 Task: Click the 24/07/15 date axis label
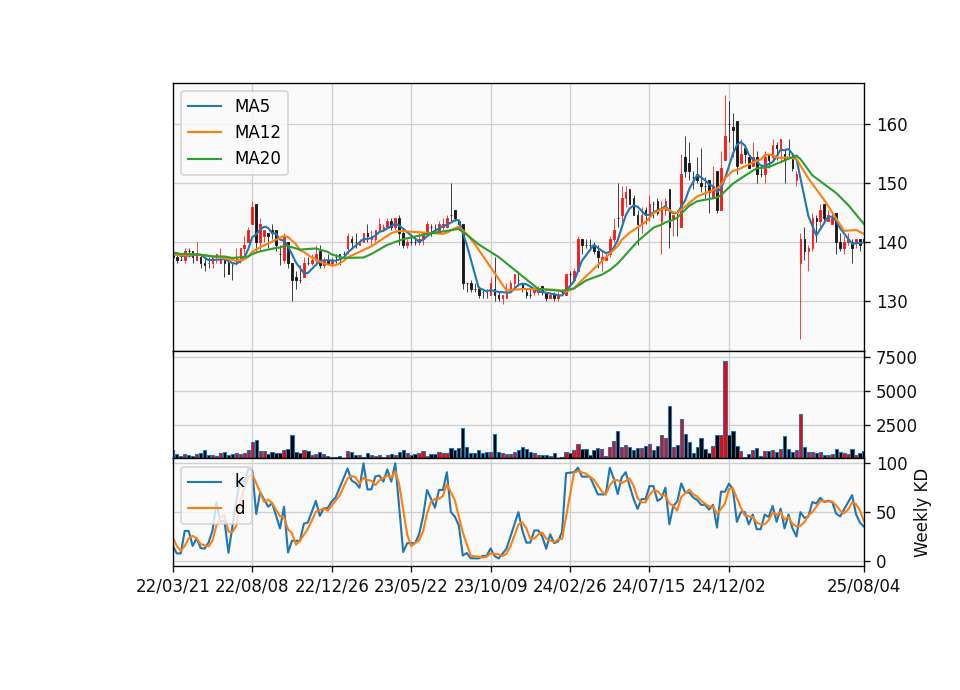click(649, 586)
